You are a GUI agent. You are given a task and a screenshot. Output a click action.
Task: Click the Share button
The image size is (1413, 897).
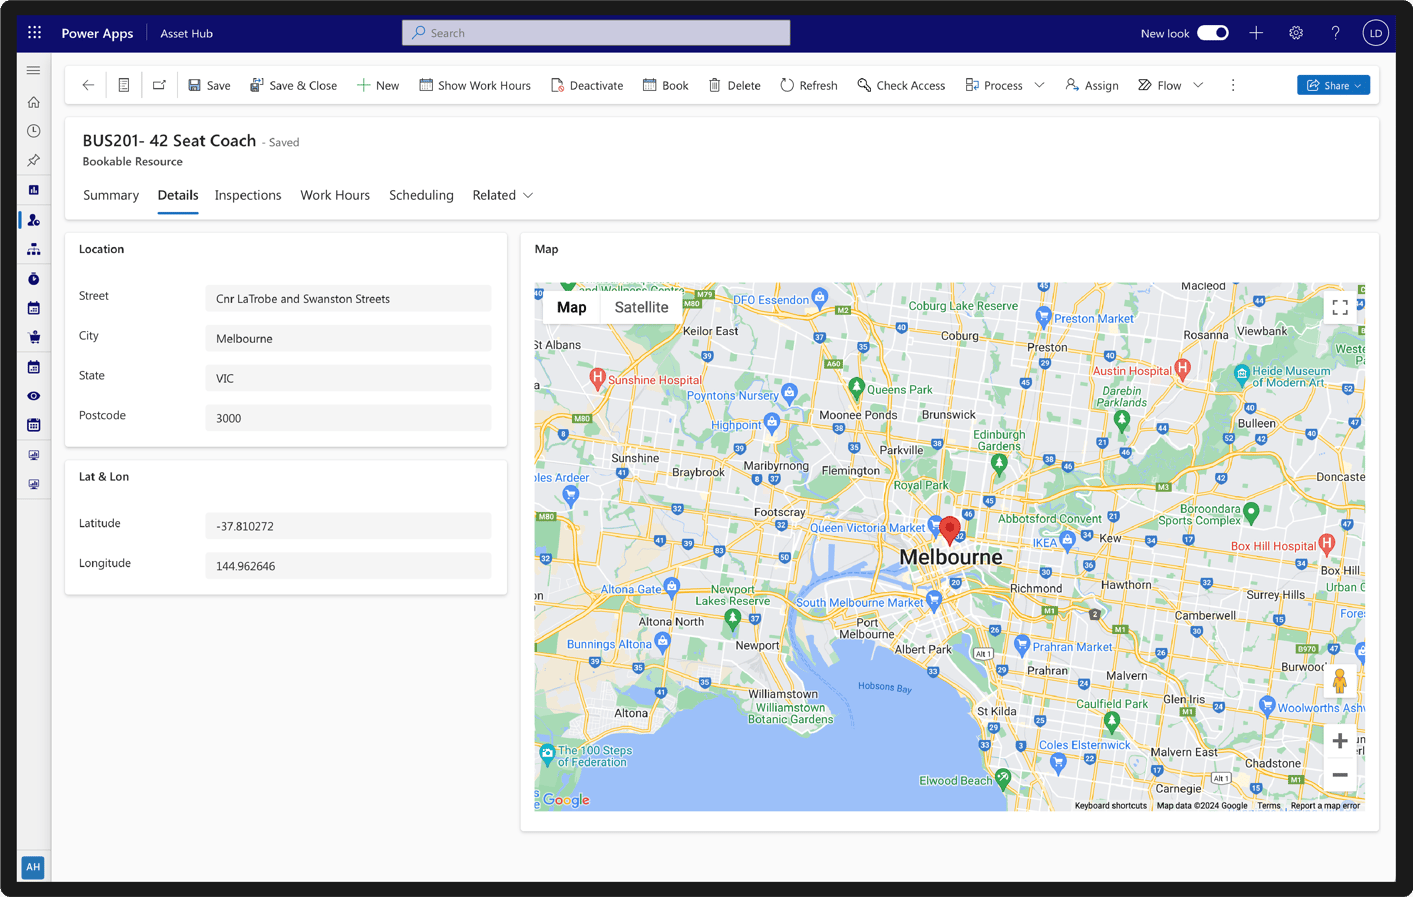coord(1332,85)
